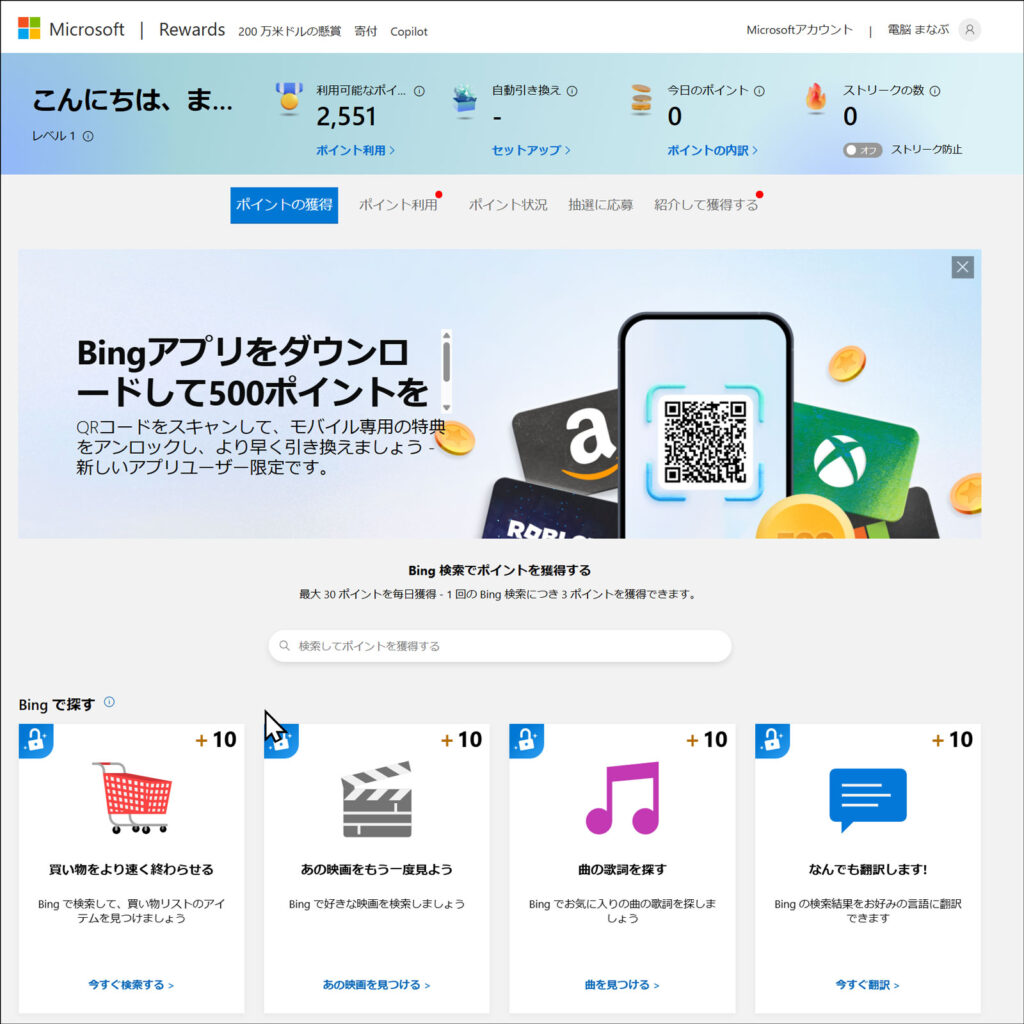Click banner text scrollbar up arrow
The height and width of the screenshot is (1024, 1024).
(x=447, y=335)
